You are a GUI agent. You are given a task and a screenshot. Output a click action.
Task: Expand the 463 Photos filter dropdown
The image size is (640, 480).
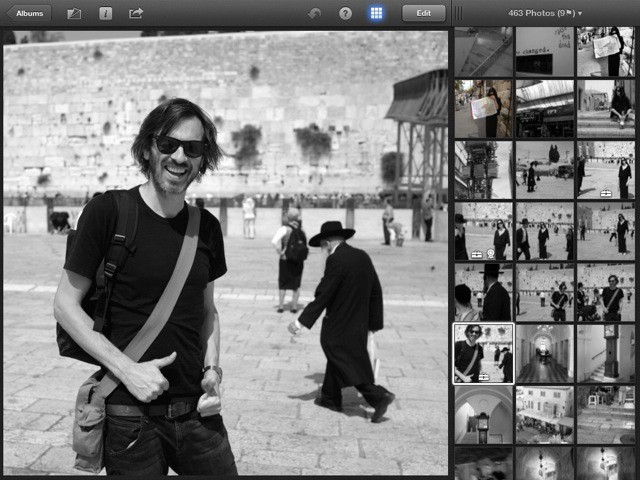click(x=545, y=13)
